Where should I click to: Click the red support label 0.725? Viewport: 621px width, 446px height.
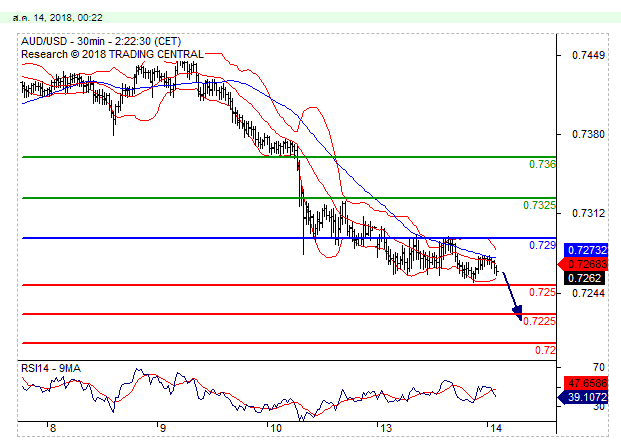(542, 292)
